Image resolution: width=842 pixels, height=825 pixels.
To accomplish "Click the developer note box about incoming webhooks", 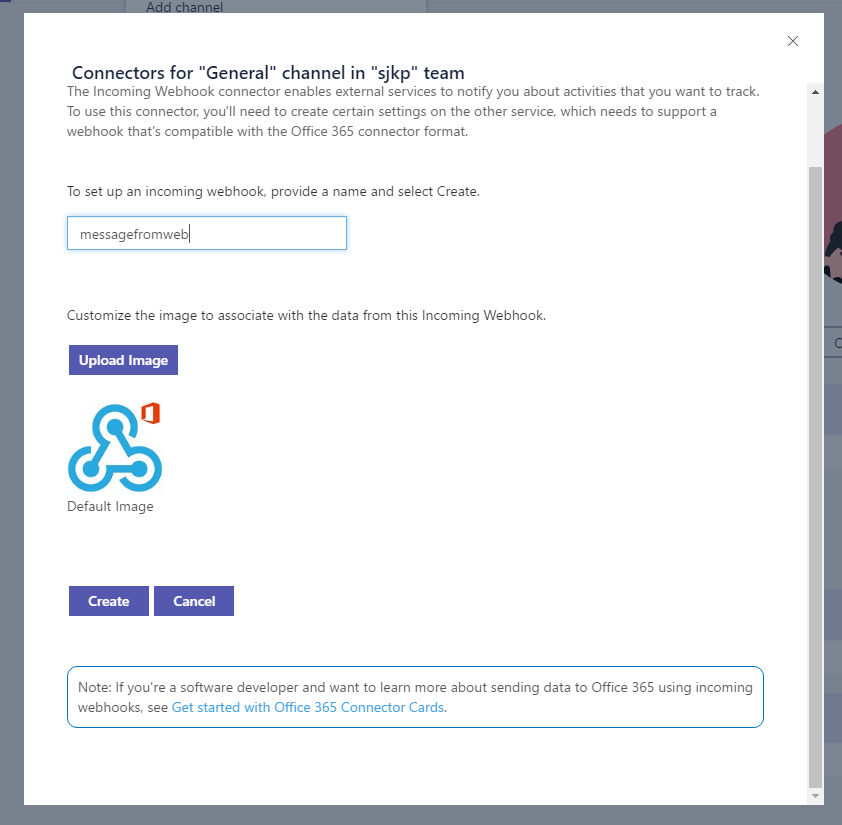I will 415,696.
